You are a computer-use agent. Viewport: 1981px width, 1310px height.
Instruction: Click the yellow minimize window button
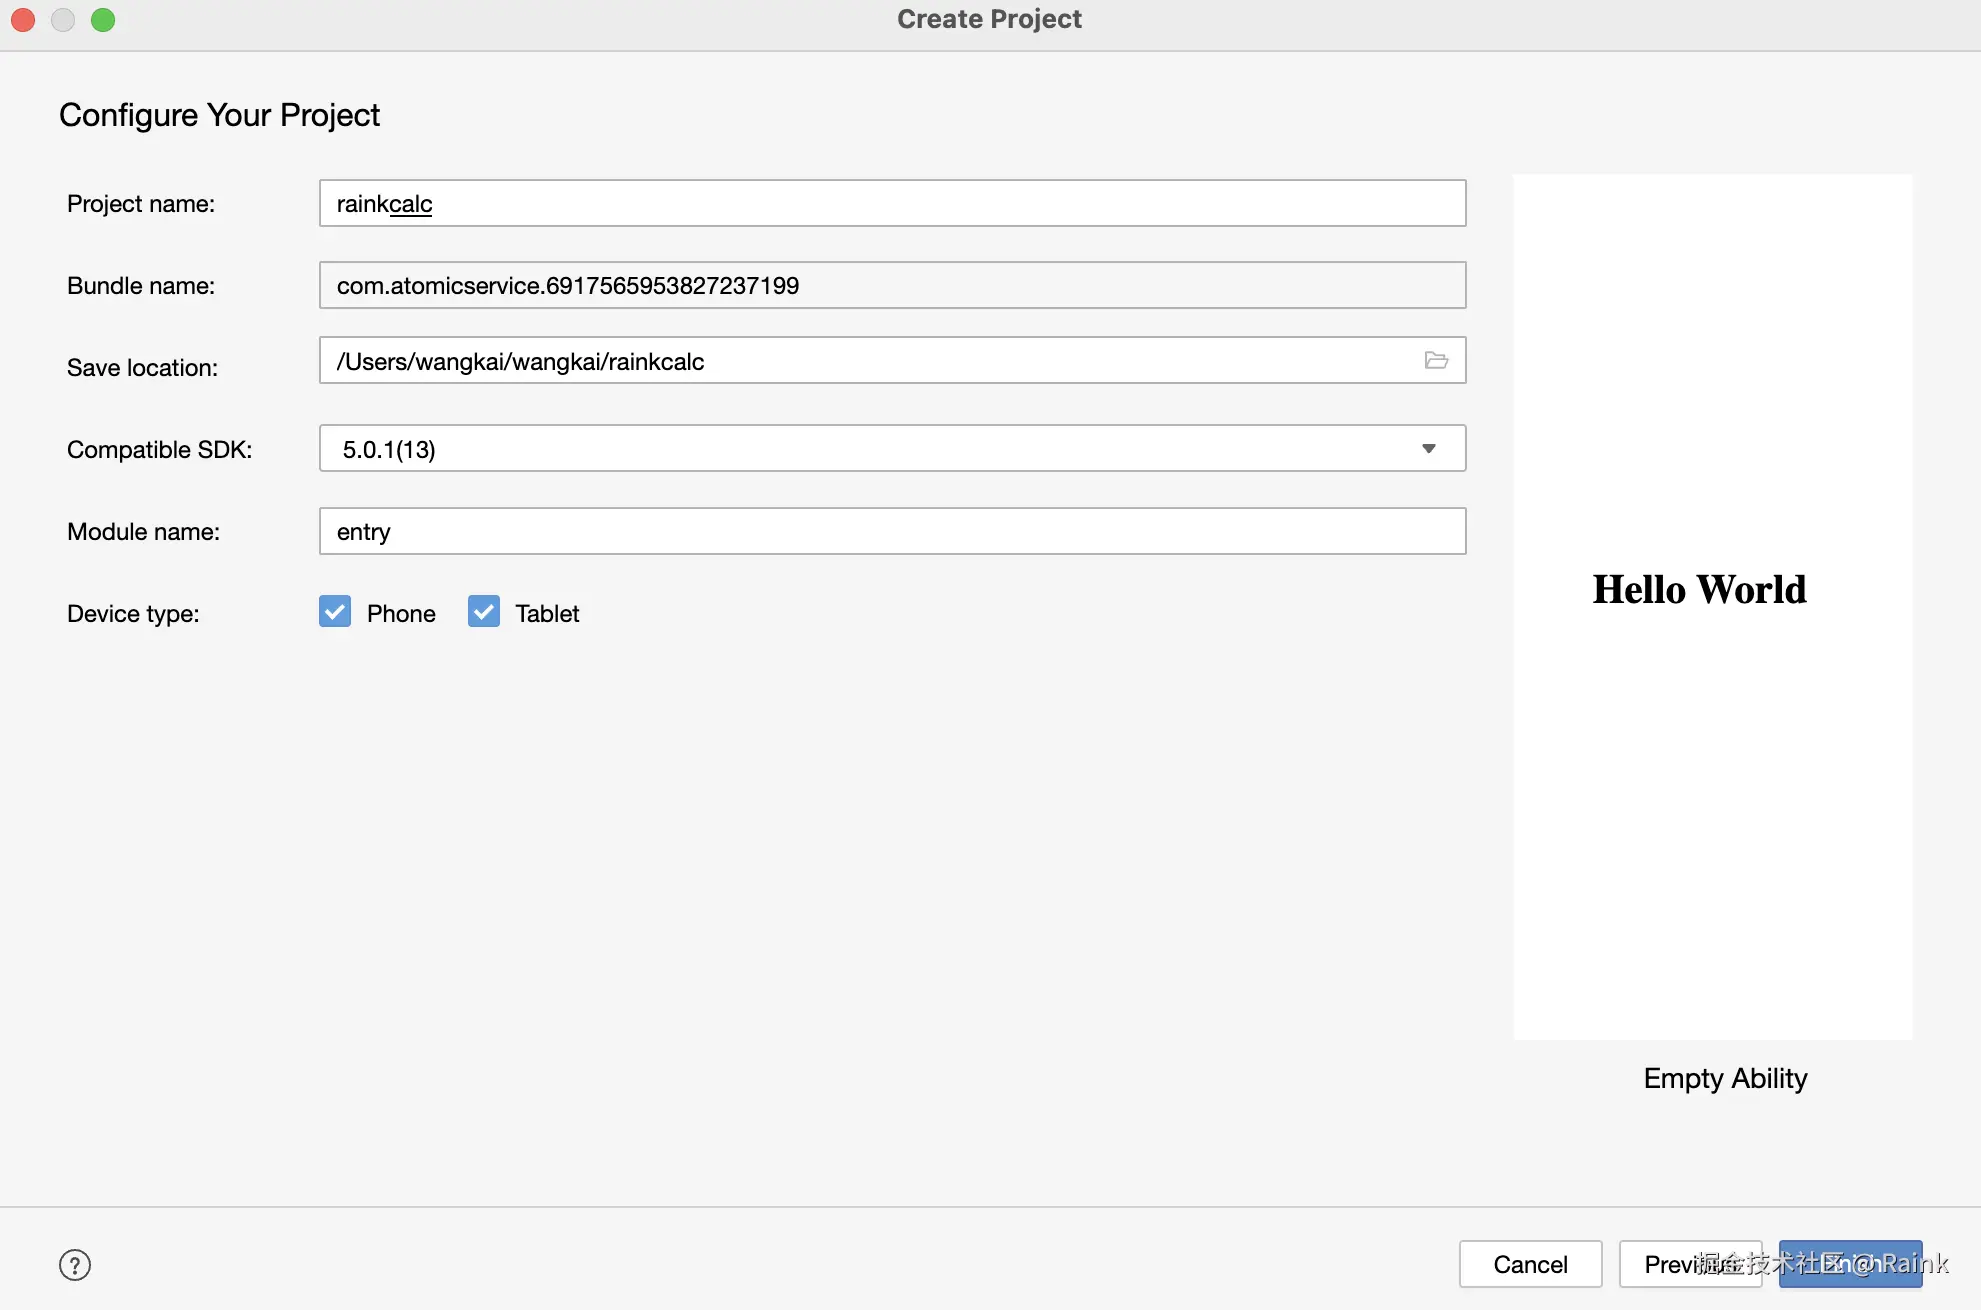coord(63,20)
